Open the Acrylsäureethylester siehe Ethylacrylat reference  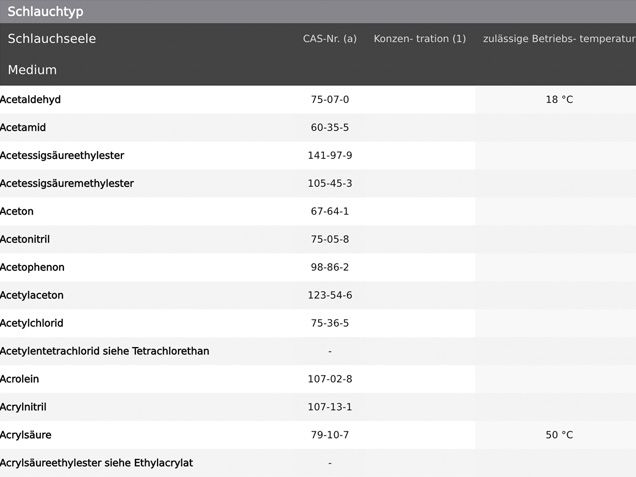96,463
